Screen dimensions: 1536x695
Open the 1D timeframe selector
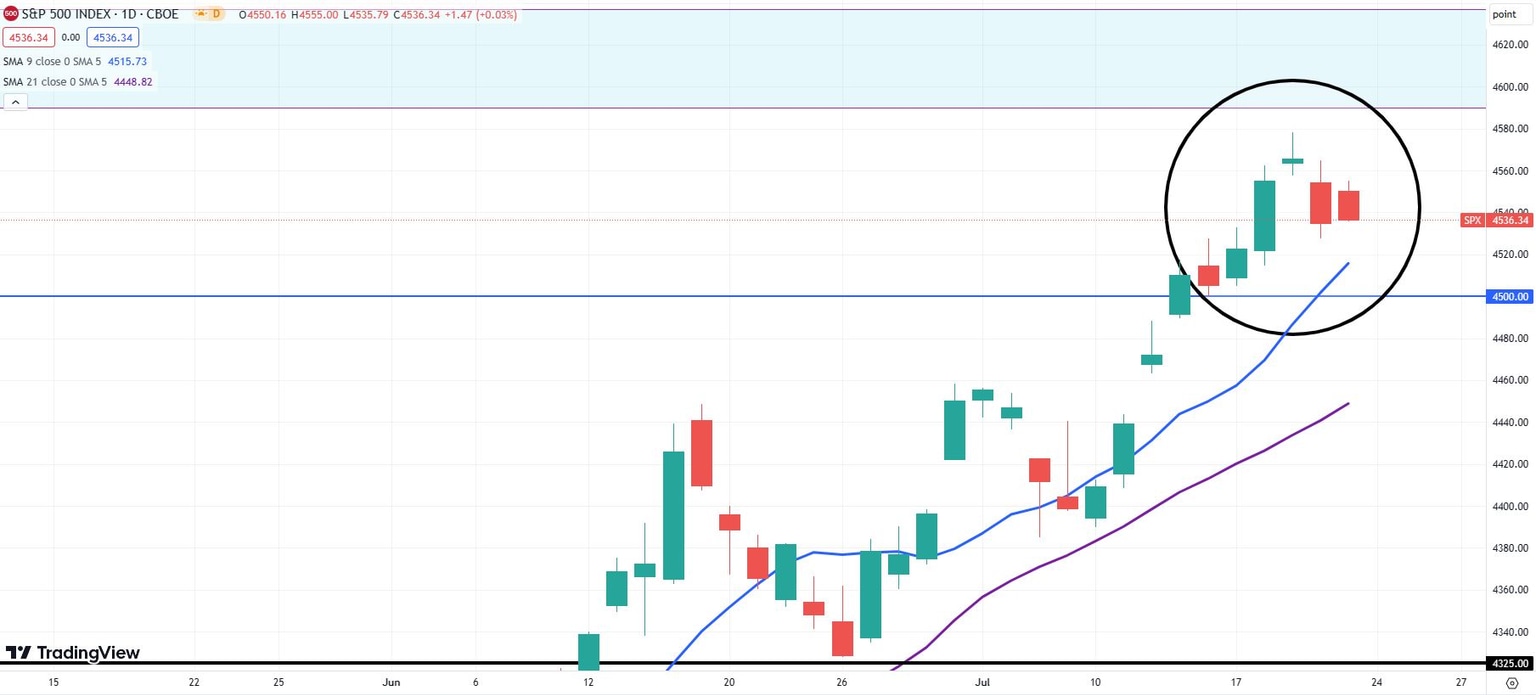129,14
